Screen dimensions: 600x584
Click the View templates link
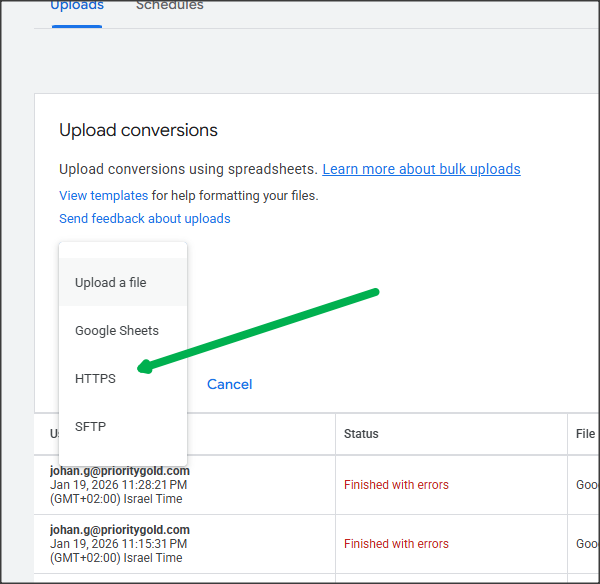103,195
